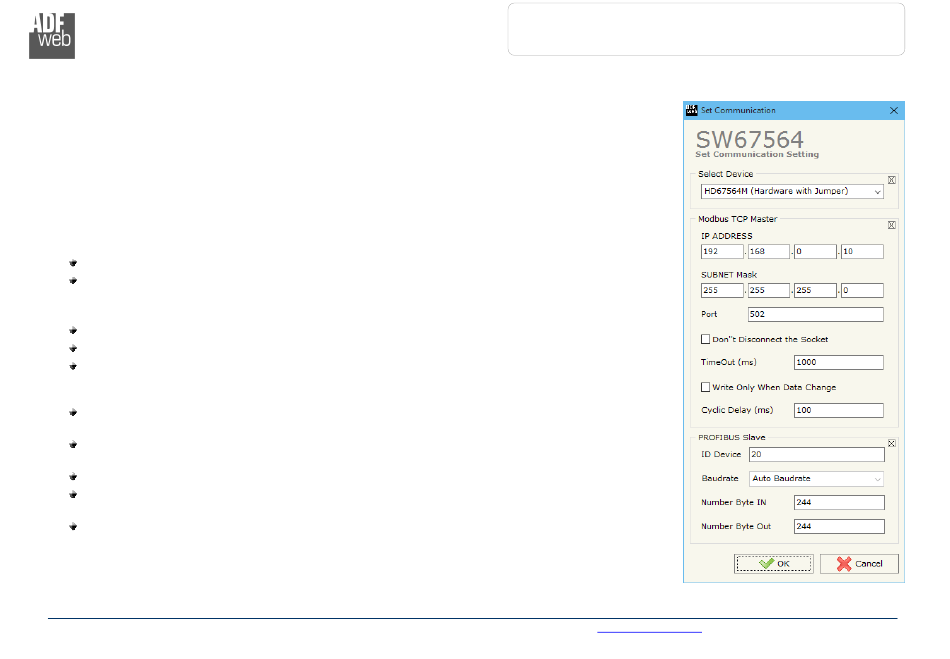Screen dimensions: 950x659
Task: Open the Select Device dropdown HD67564M
Action: click(792, 191)
